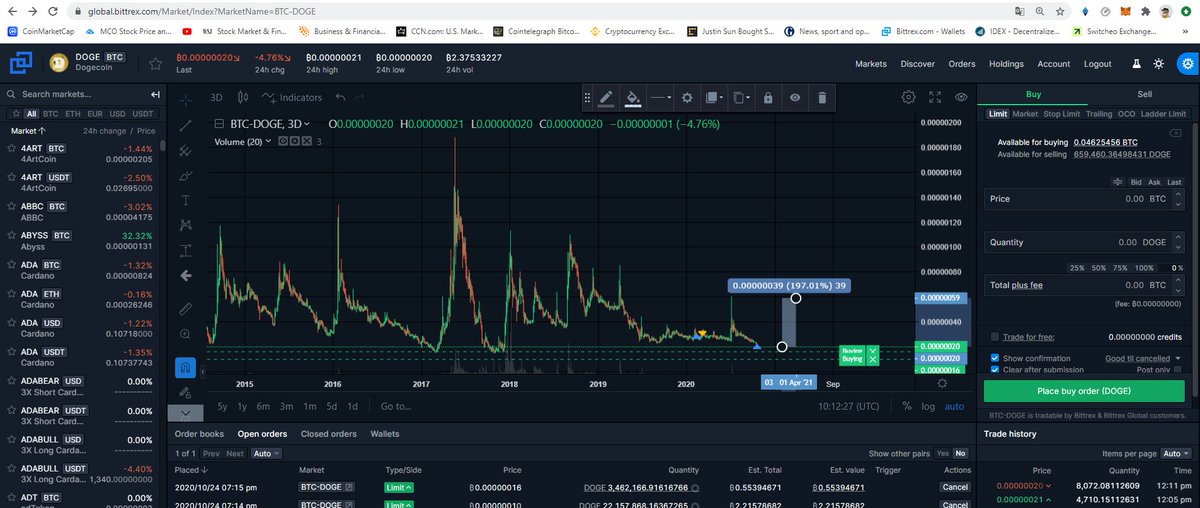This screenshot has width=1200, height=508.
Task: Switch theme with the sun icon
Action: (1158, 64)
